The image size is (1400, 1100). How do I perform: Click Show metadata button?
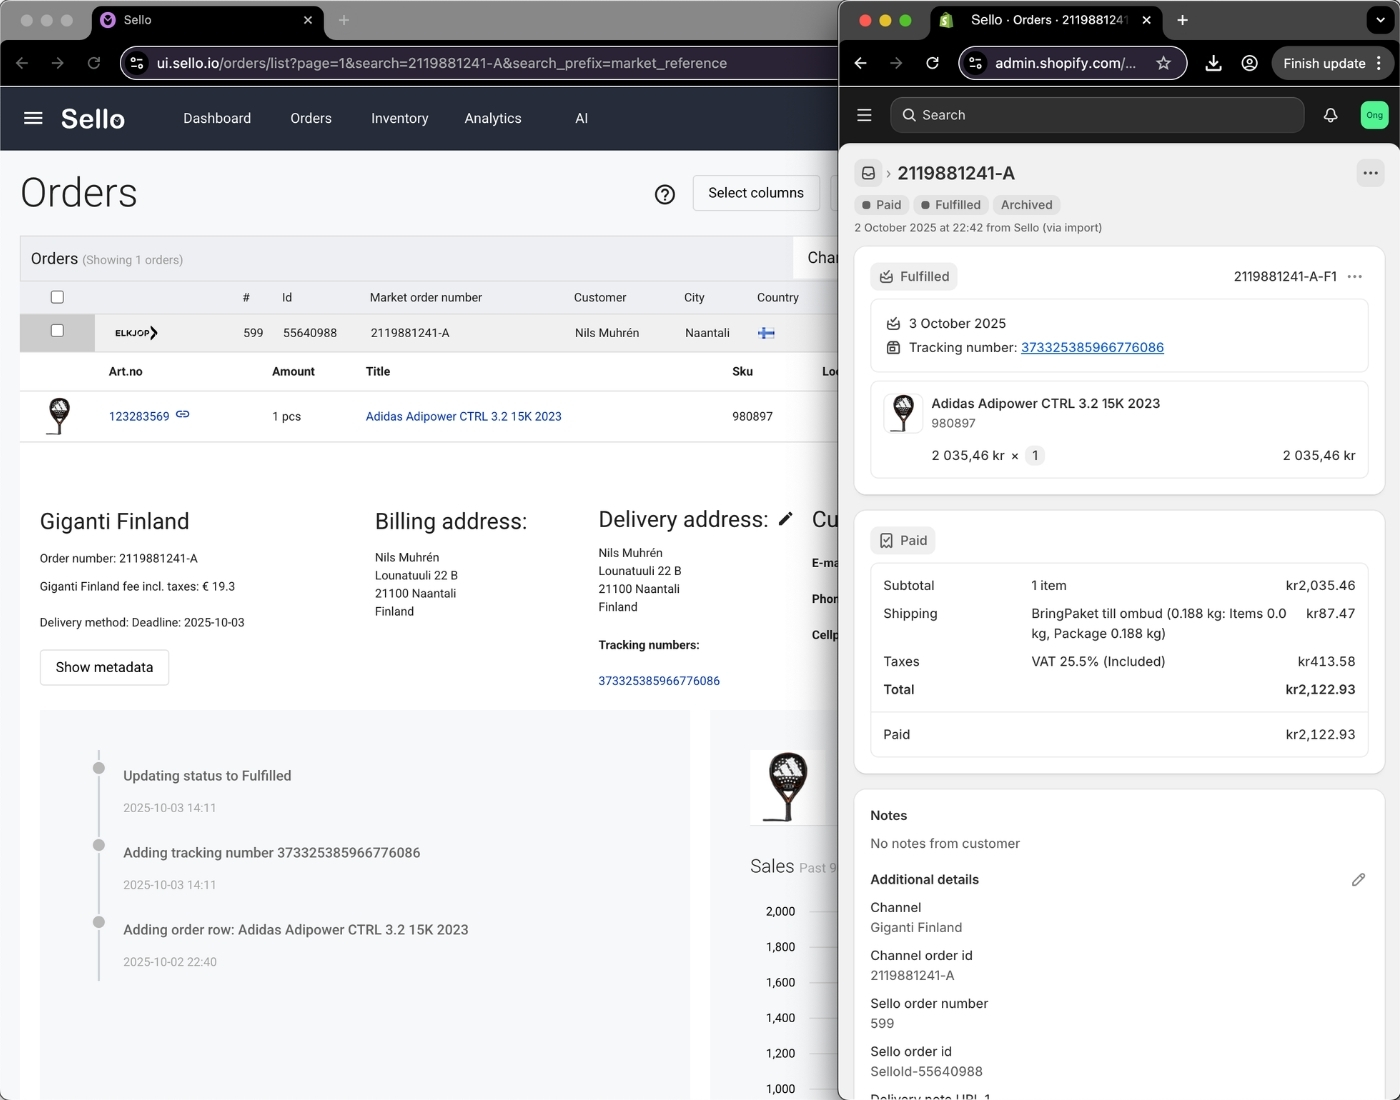tap(104, 667)
